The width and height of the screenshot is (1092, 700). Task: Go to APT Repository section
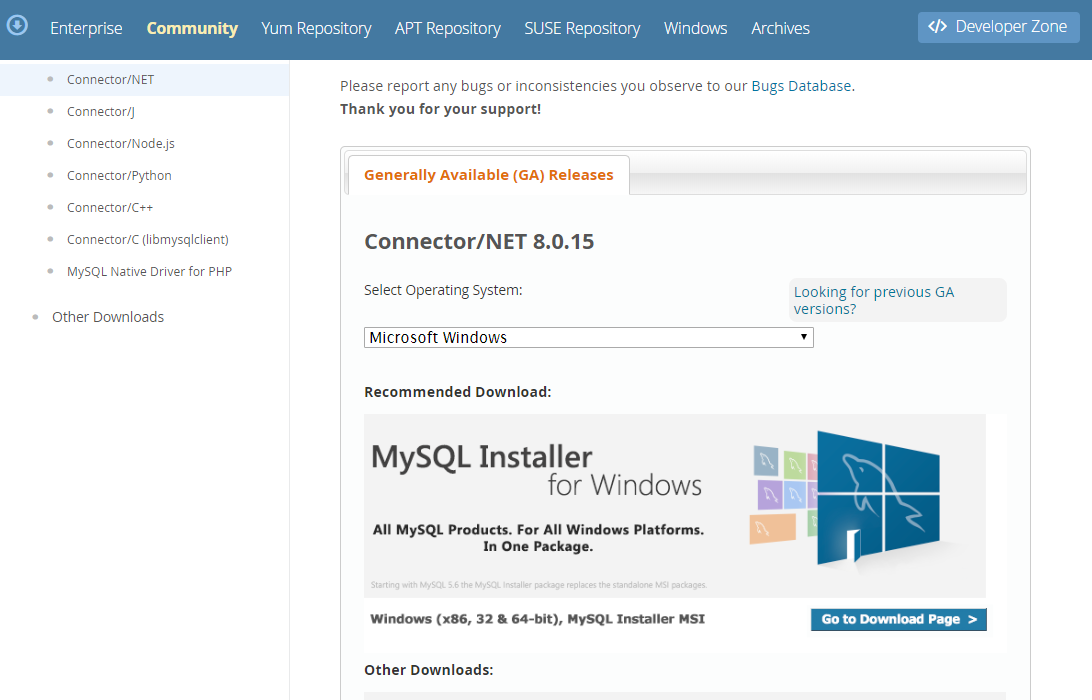click(447, 28)
